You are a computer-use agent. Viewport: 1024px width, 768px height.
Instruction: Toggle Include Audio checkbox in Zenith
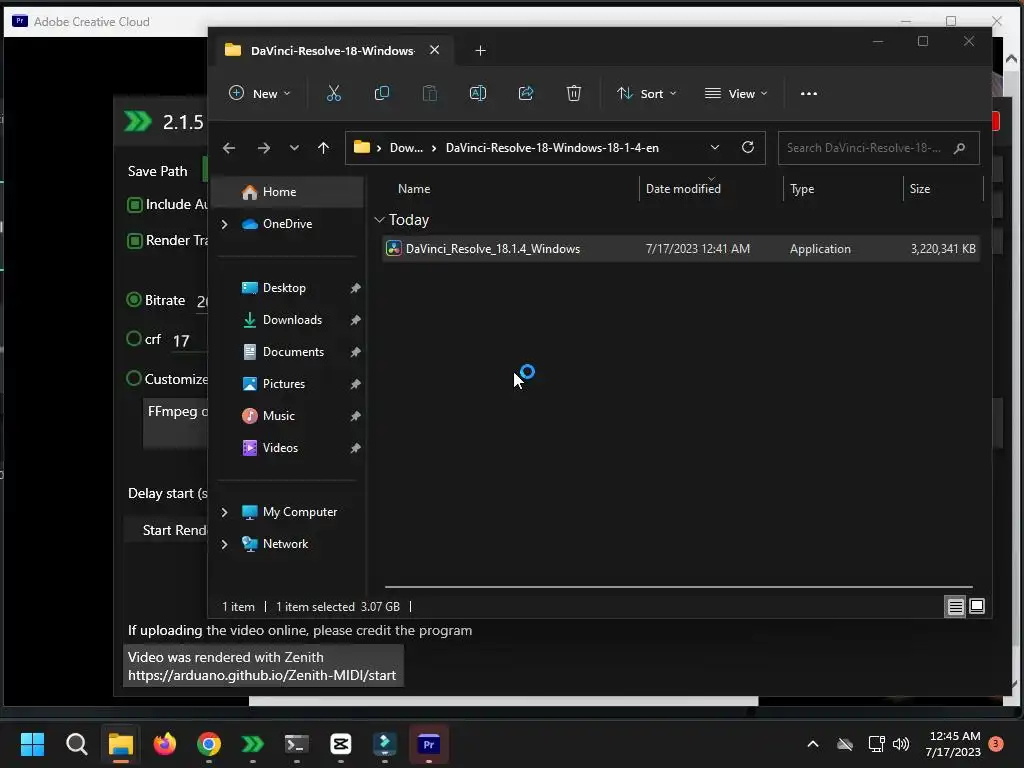click(x=135, y=205)
